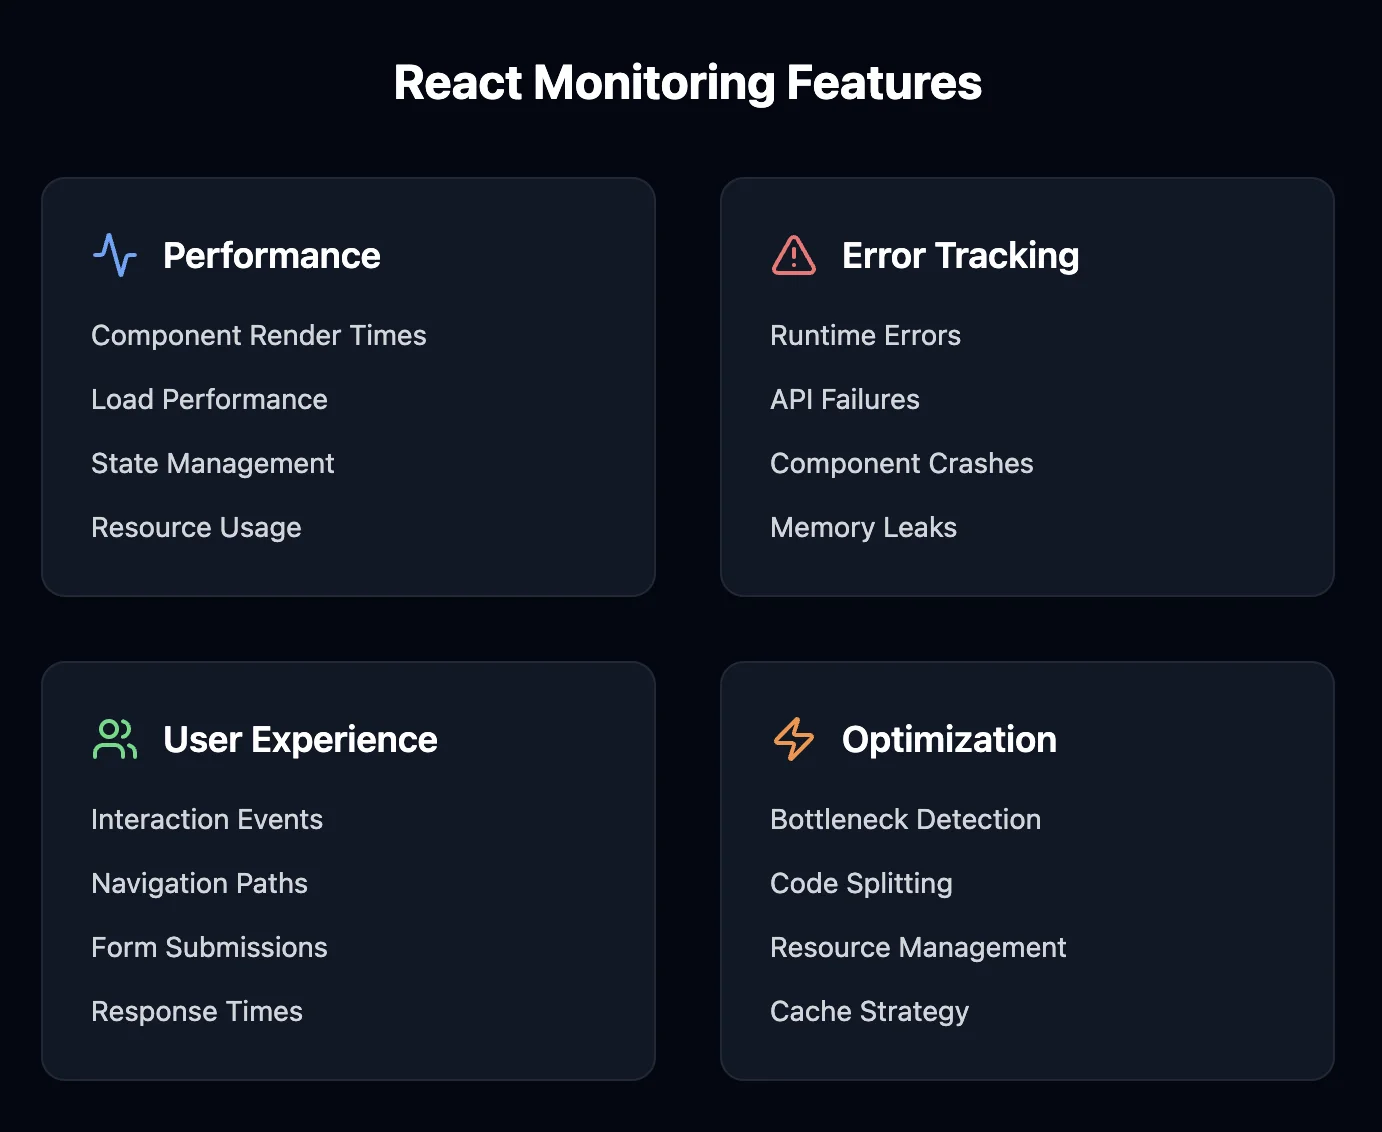Click the Optimization lightning bolt icon
The image size is (1382, 1132).
click(794, 739)
